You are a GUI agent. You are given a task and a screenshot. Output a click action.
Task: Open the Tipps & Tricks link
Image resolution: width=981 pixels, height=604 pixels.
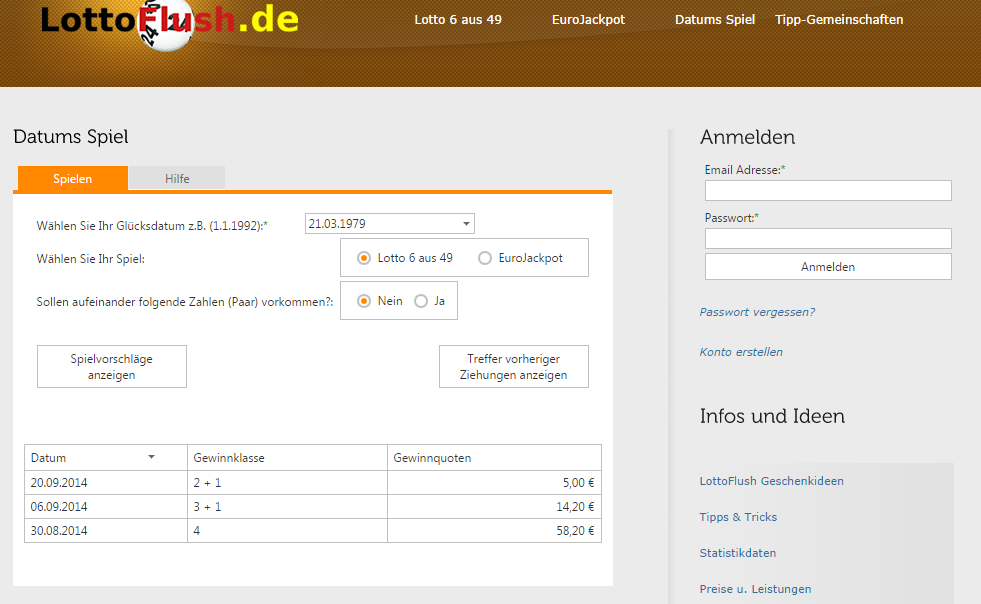(738, 517)
